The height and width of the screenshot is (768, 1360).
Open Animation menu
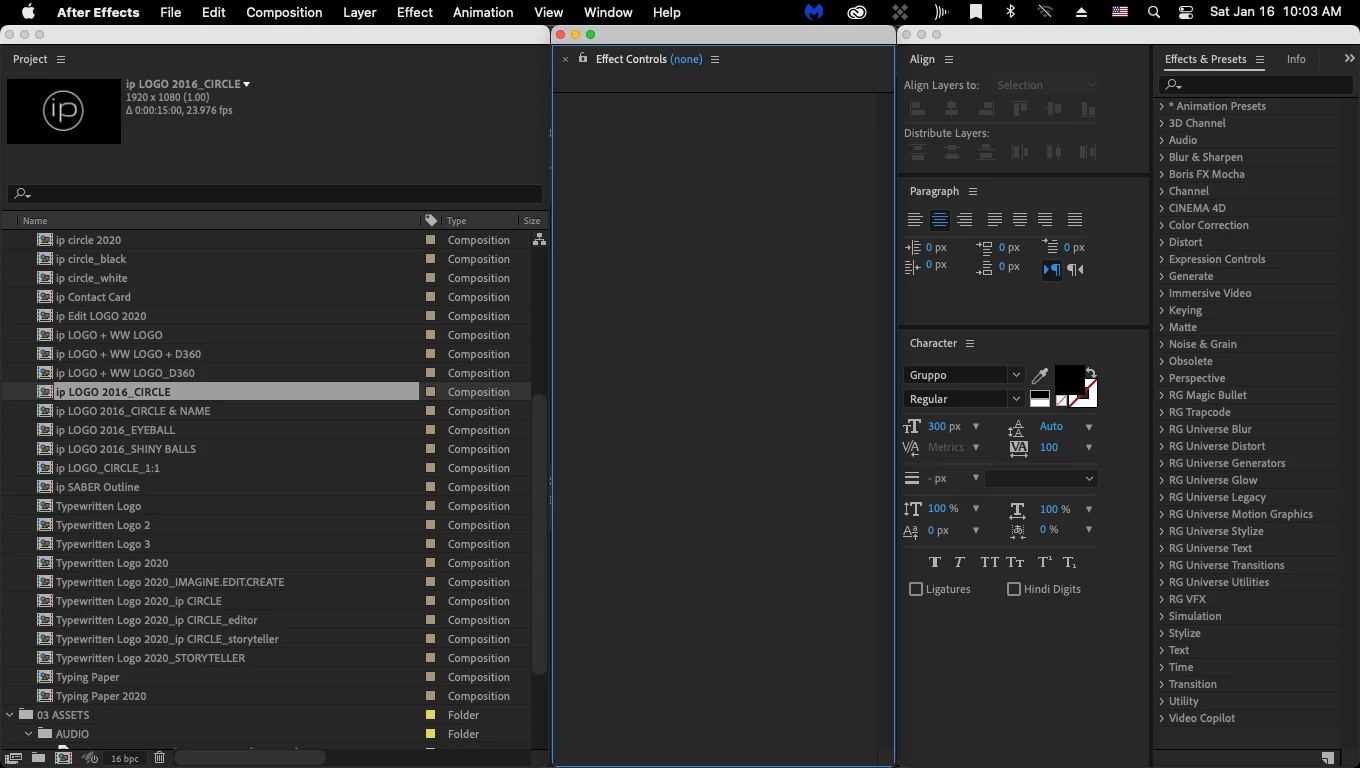(483, 12)
